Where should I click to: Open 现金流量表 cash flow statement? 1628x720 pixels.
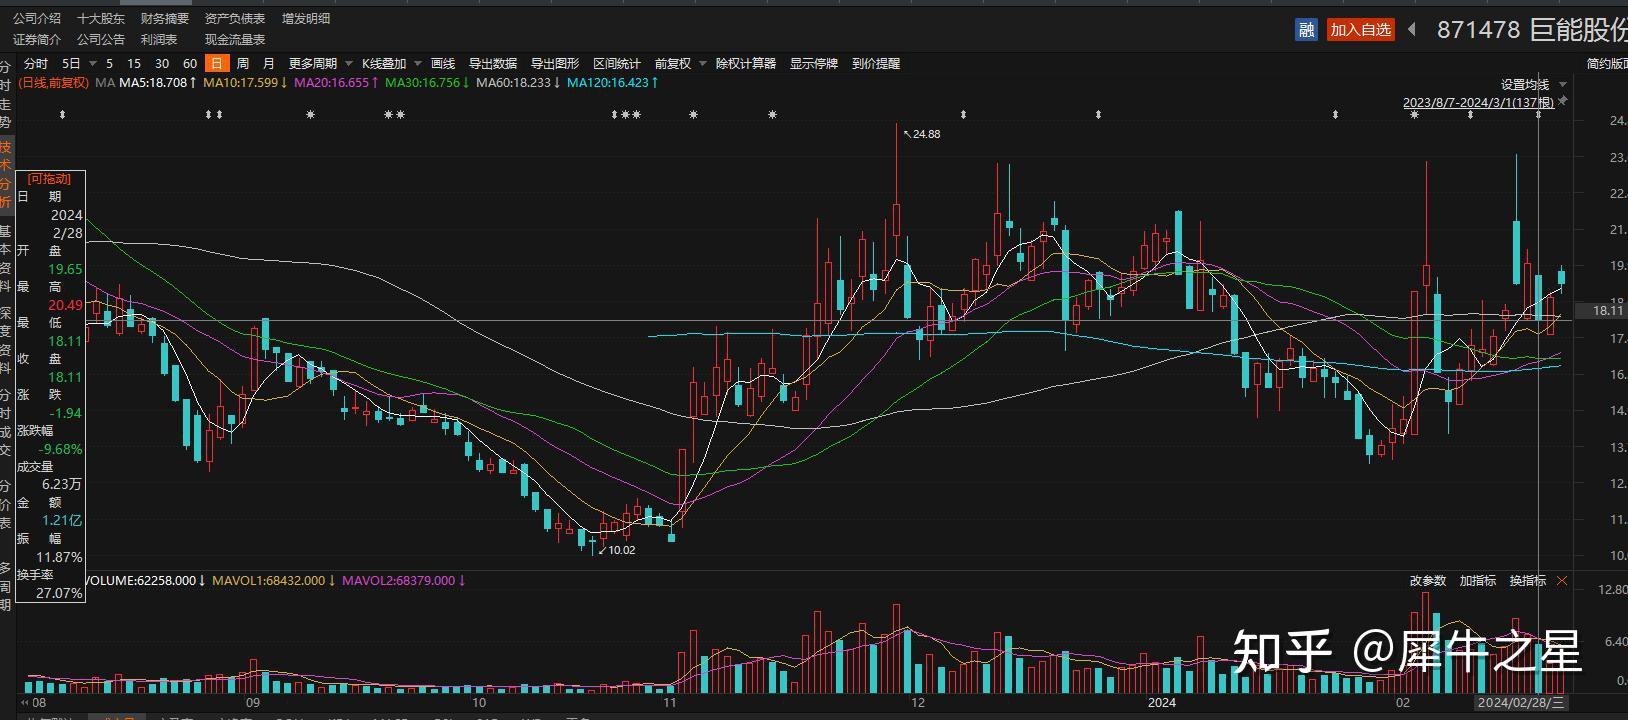coord(235,40)
